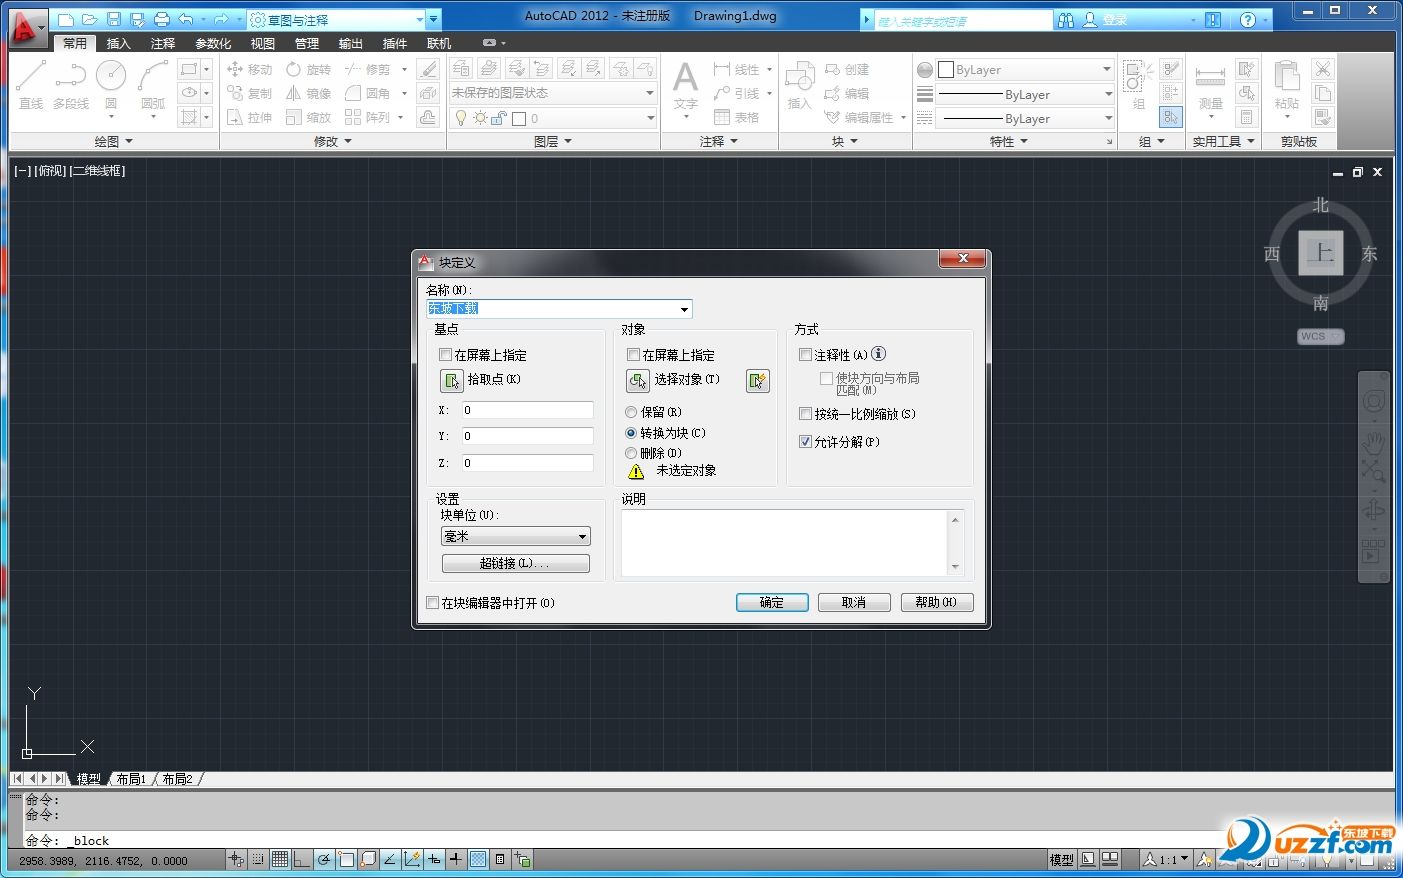Select the Rotate (旋转) tool

[x=308, y=69]
